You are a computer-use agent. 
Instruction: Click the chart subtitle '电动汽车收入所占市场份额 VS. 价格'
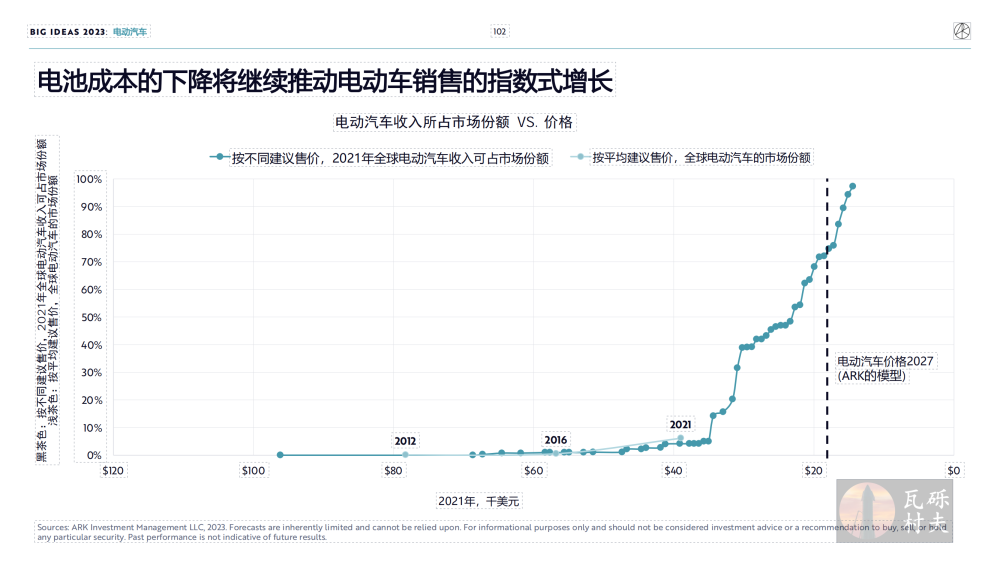tap(454, 122)
